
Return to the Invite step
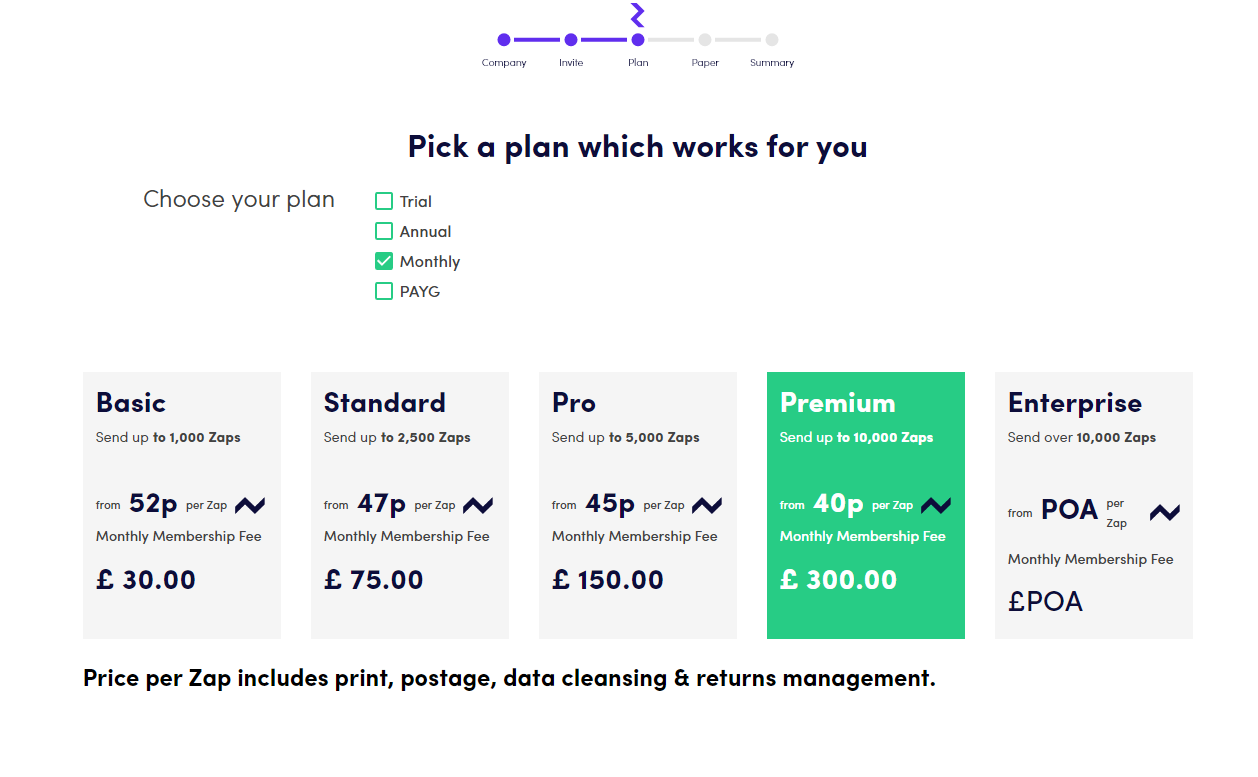[571, 40]
